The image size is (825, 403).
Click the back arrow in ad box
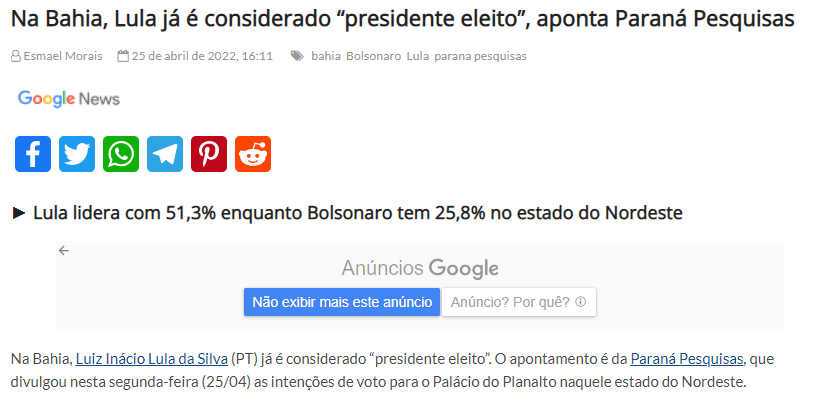click(64, 251)
